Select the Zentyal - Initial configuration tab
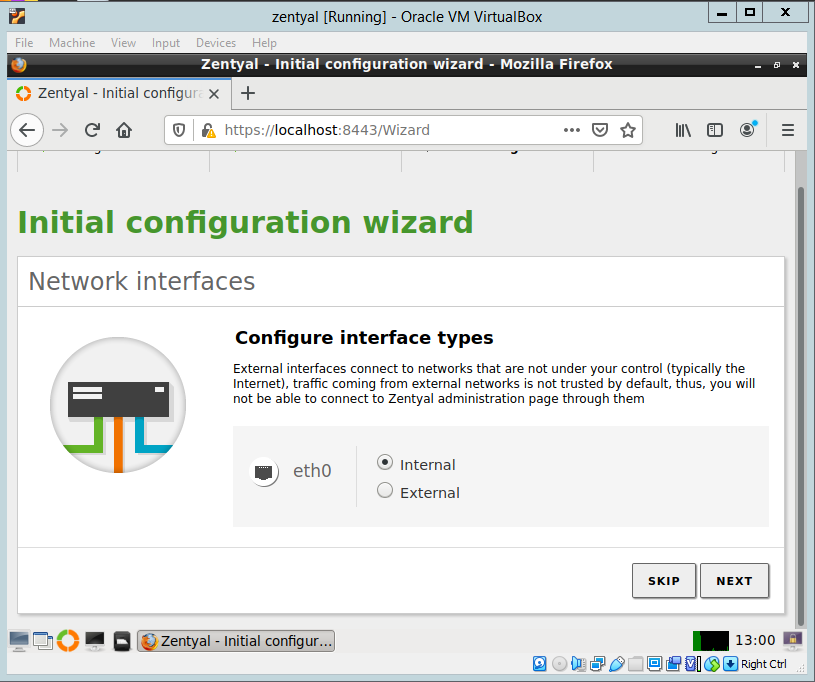The height and width of the screenshot is (682, 815). click(x=119, y=94)
